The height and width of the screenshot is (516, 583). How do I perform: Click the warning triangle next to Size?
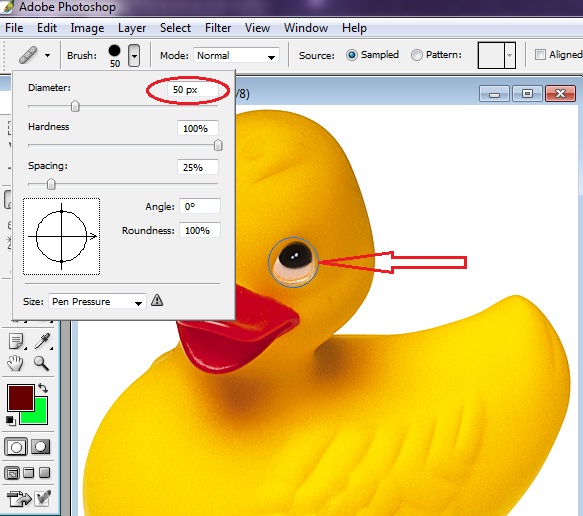pos(157,300)
